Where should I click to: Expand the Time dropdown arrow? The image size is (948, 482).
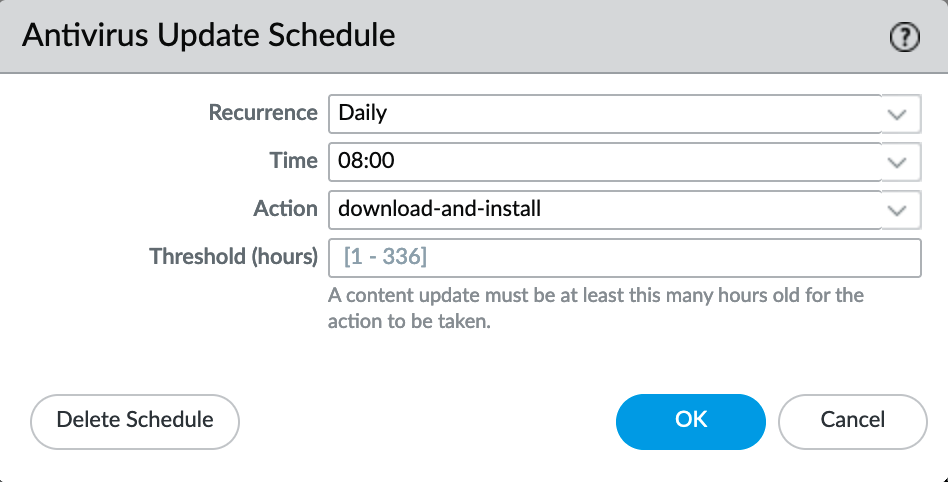pos(897,160)
